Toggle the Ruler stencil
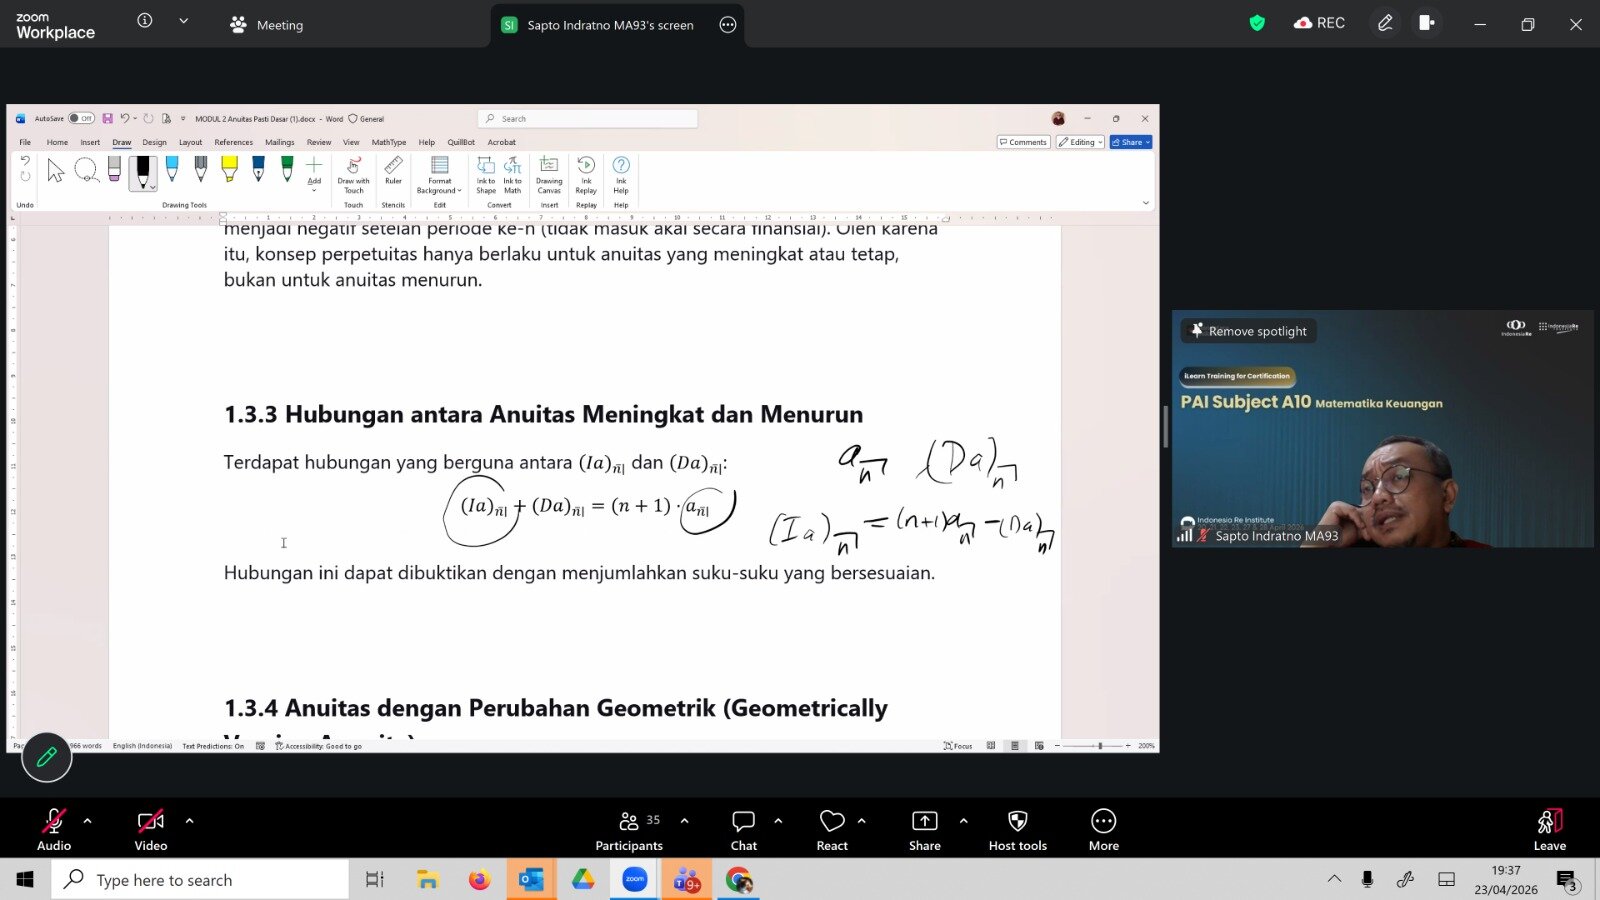 tap(393, 170)
